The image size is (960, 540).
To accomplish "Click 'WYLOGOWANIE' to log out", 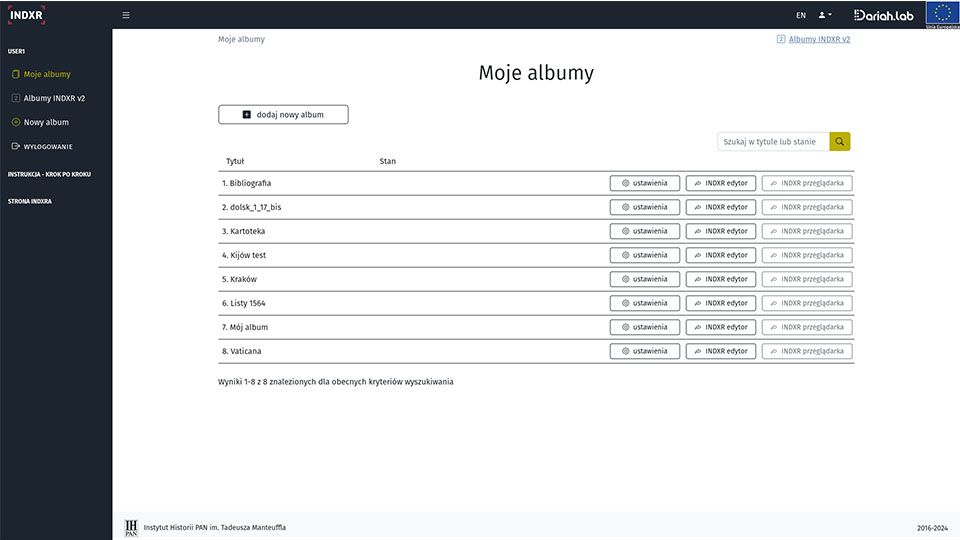I will (x=48, y=147).
